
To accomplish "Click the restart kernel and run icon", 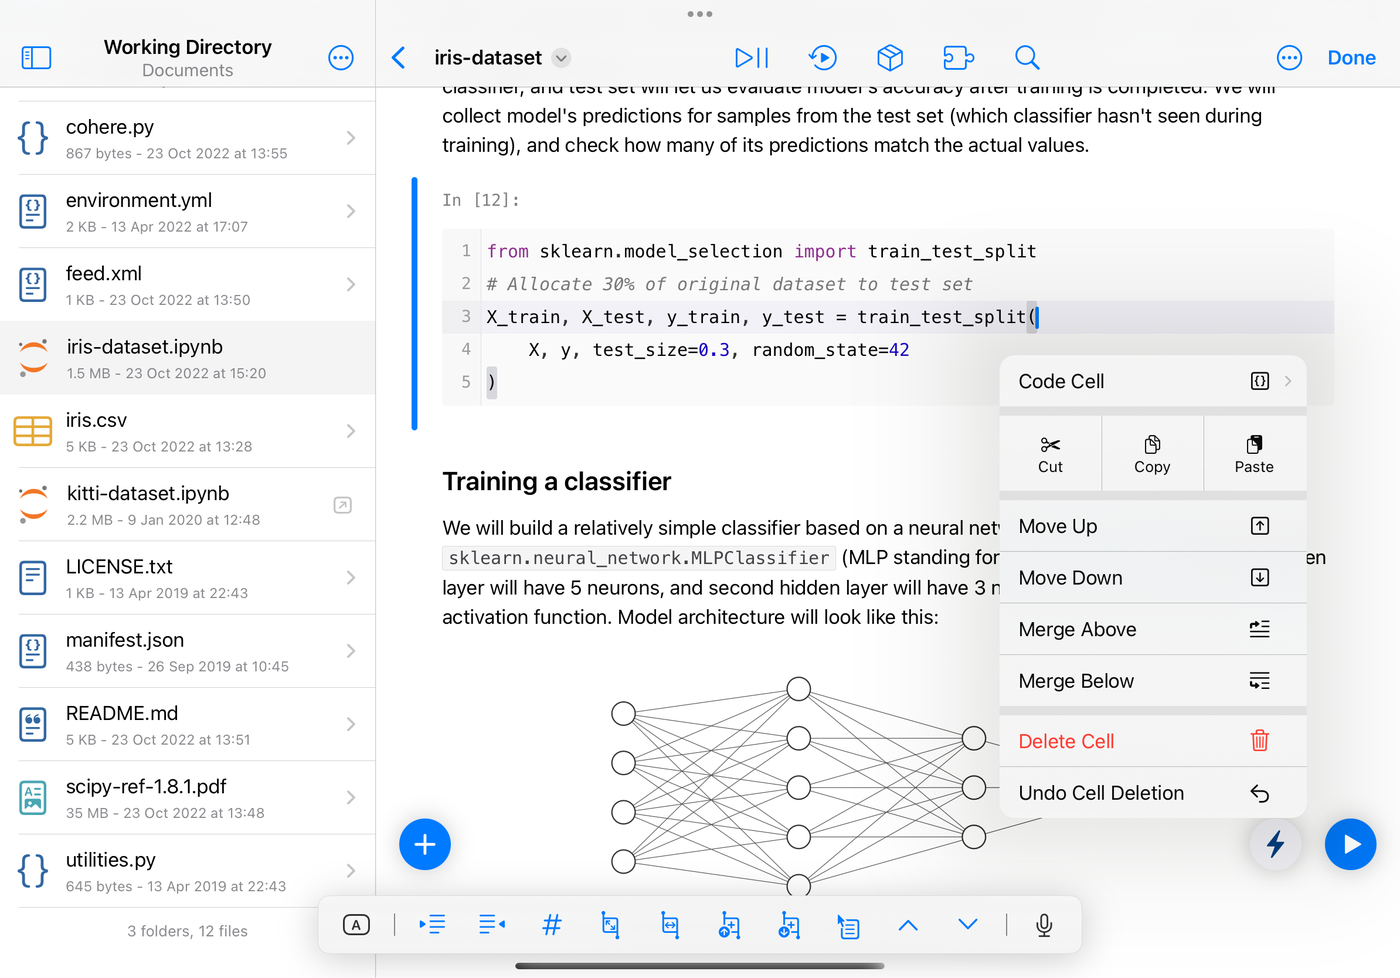I will [x=822, y=58].
